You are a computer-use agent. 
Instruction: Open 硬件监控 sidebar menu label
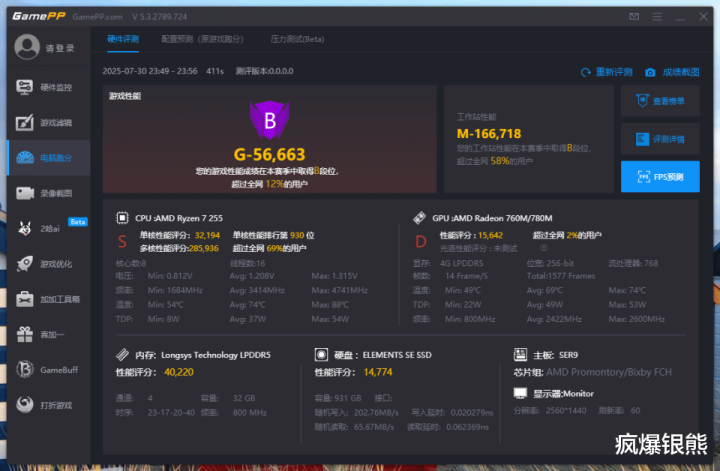(56, 87)
